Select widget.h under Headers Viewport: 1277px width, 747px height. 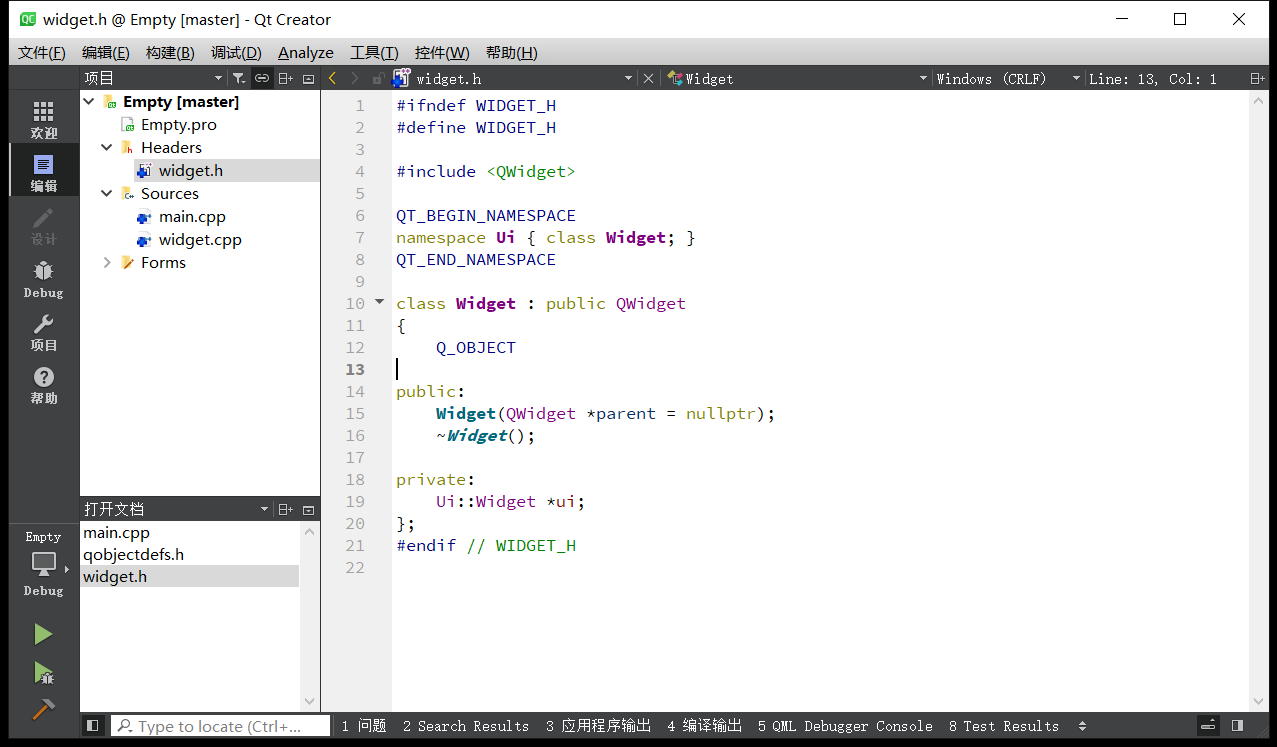(190, 171)
